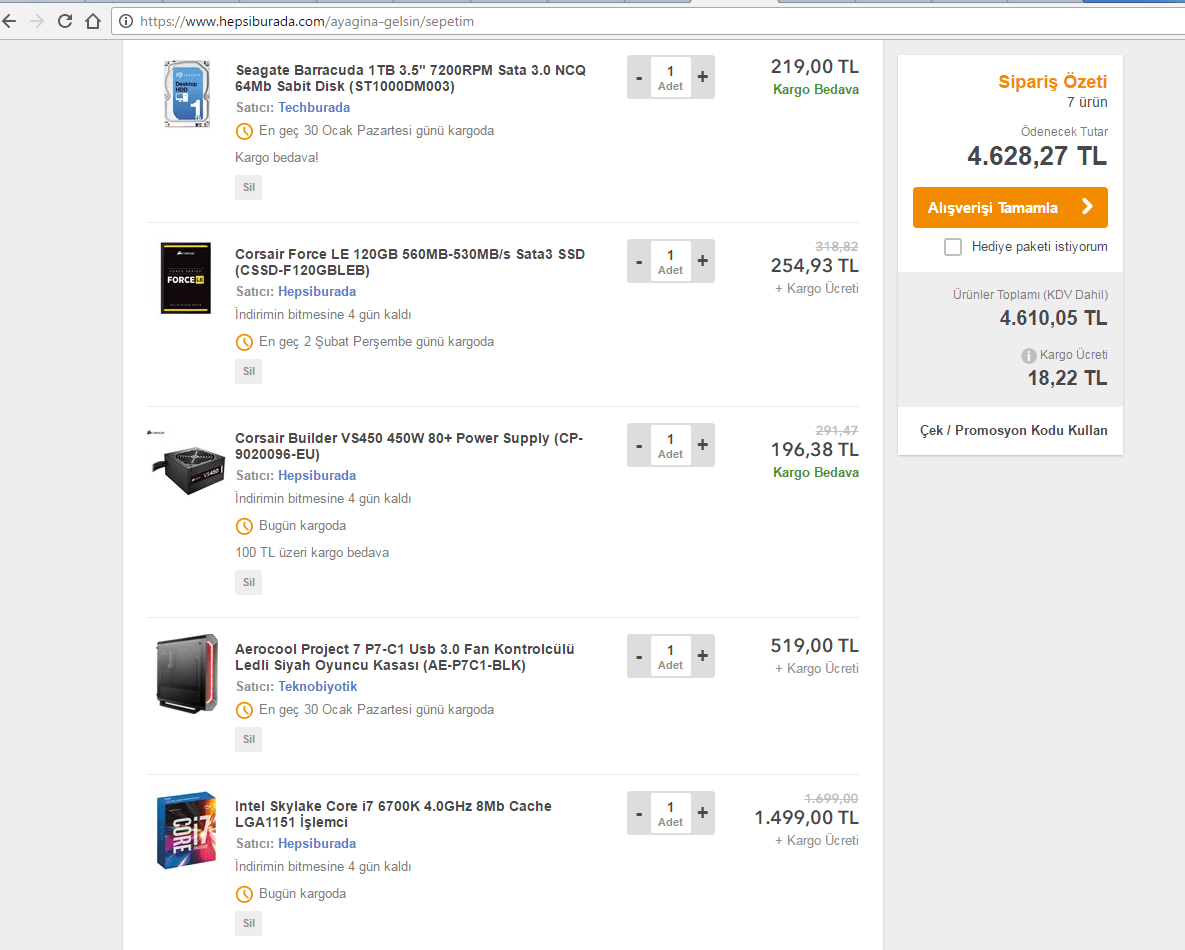Screen dimensions: 1185x950
Task: Click the Seagate Barracuda hard disk thumbnail
Action: [188, 94]
